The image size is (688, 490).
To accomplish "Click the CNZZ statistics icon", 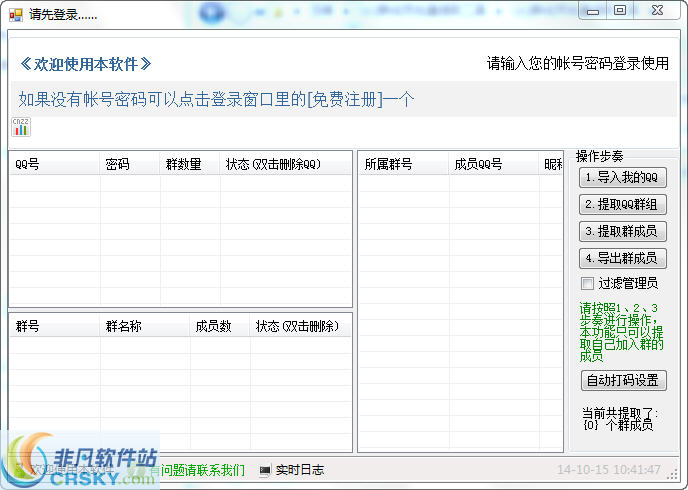I will [21, 127].
